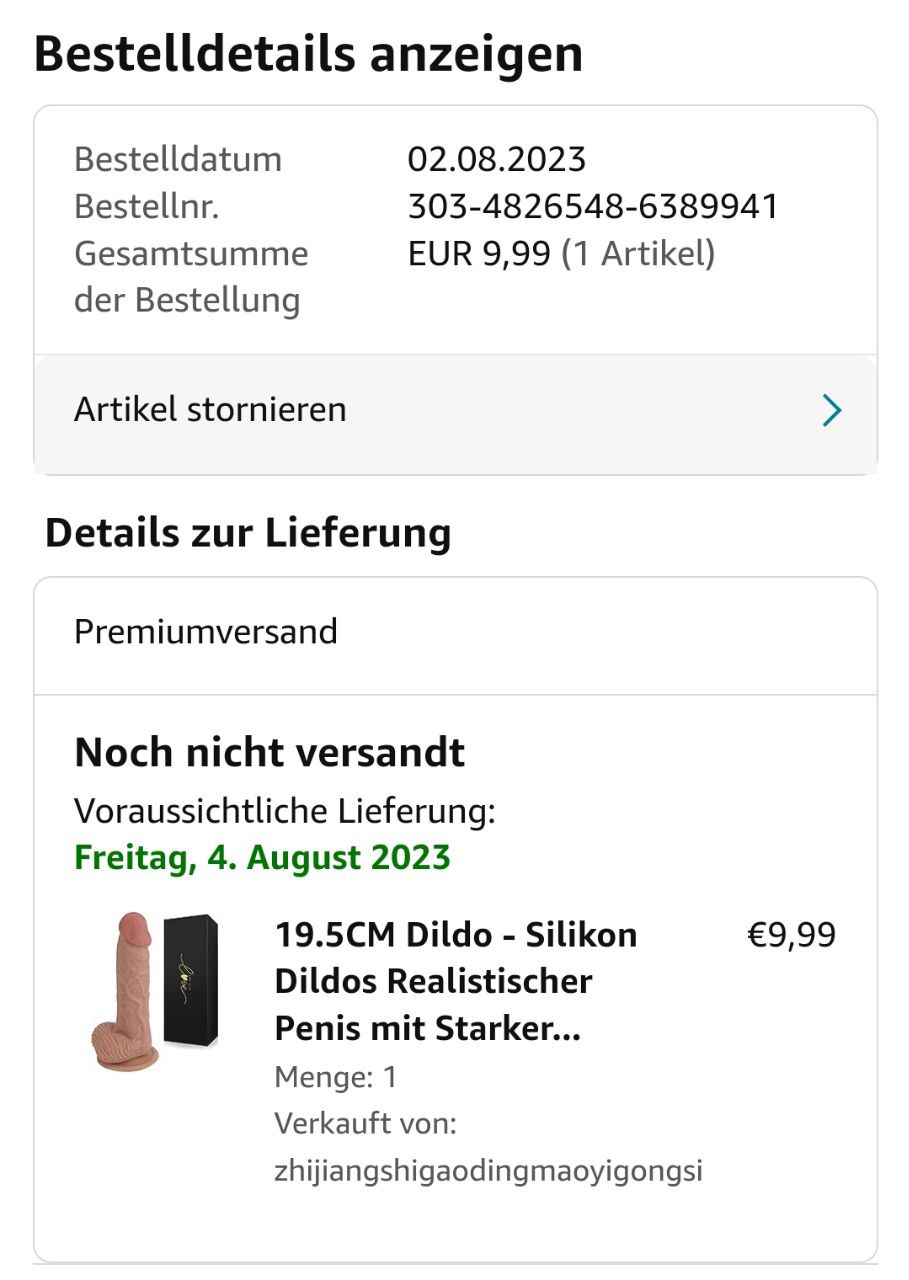
Task: Select the Premiumversand shipping label
Action: (206, 632)
